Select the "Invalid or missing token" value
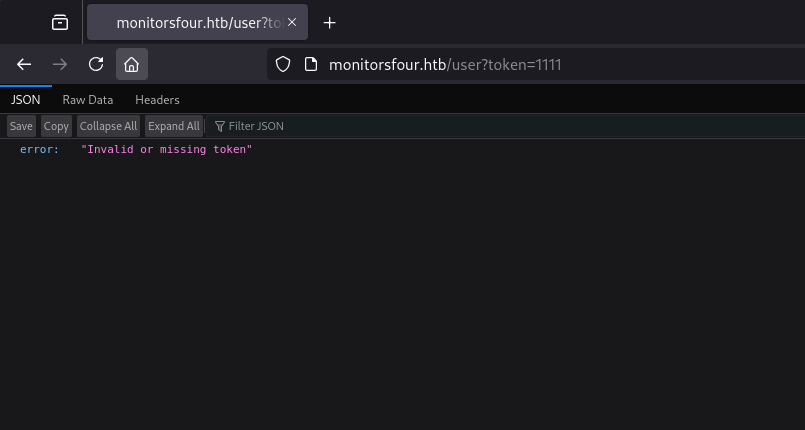 coord(166,150)
